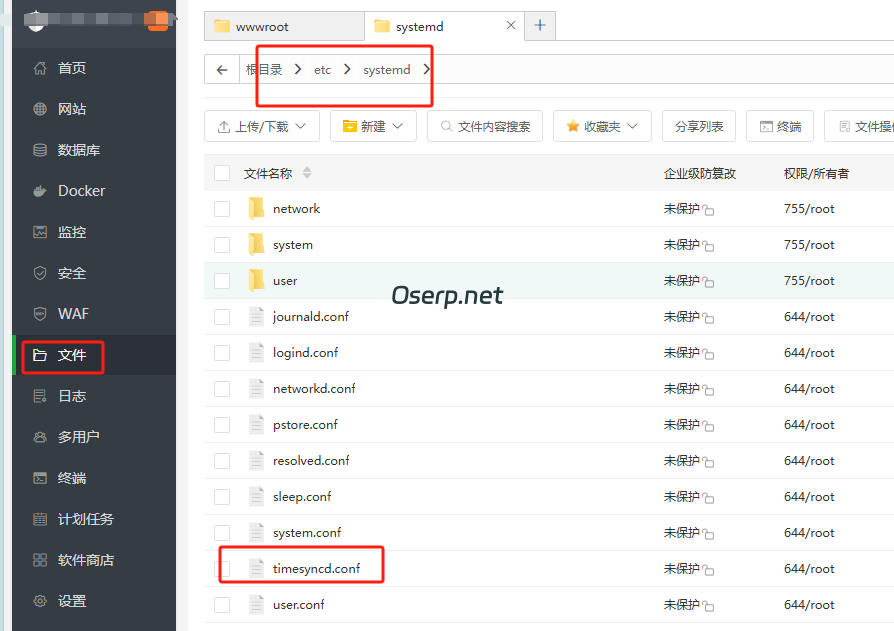This screenshot has width=894, height=631.
Task: Select the checkbox next to network folder
Action: click(x=221, y=208)
